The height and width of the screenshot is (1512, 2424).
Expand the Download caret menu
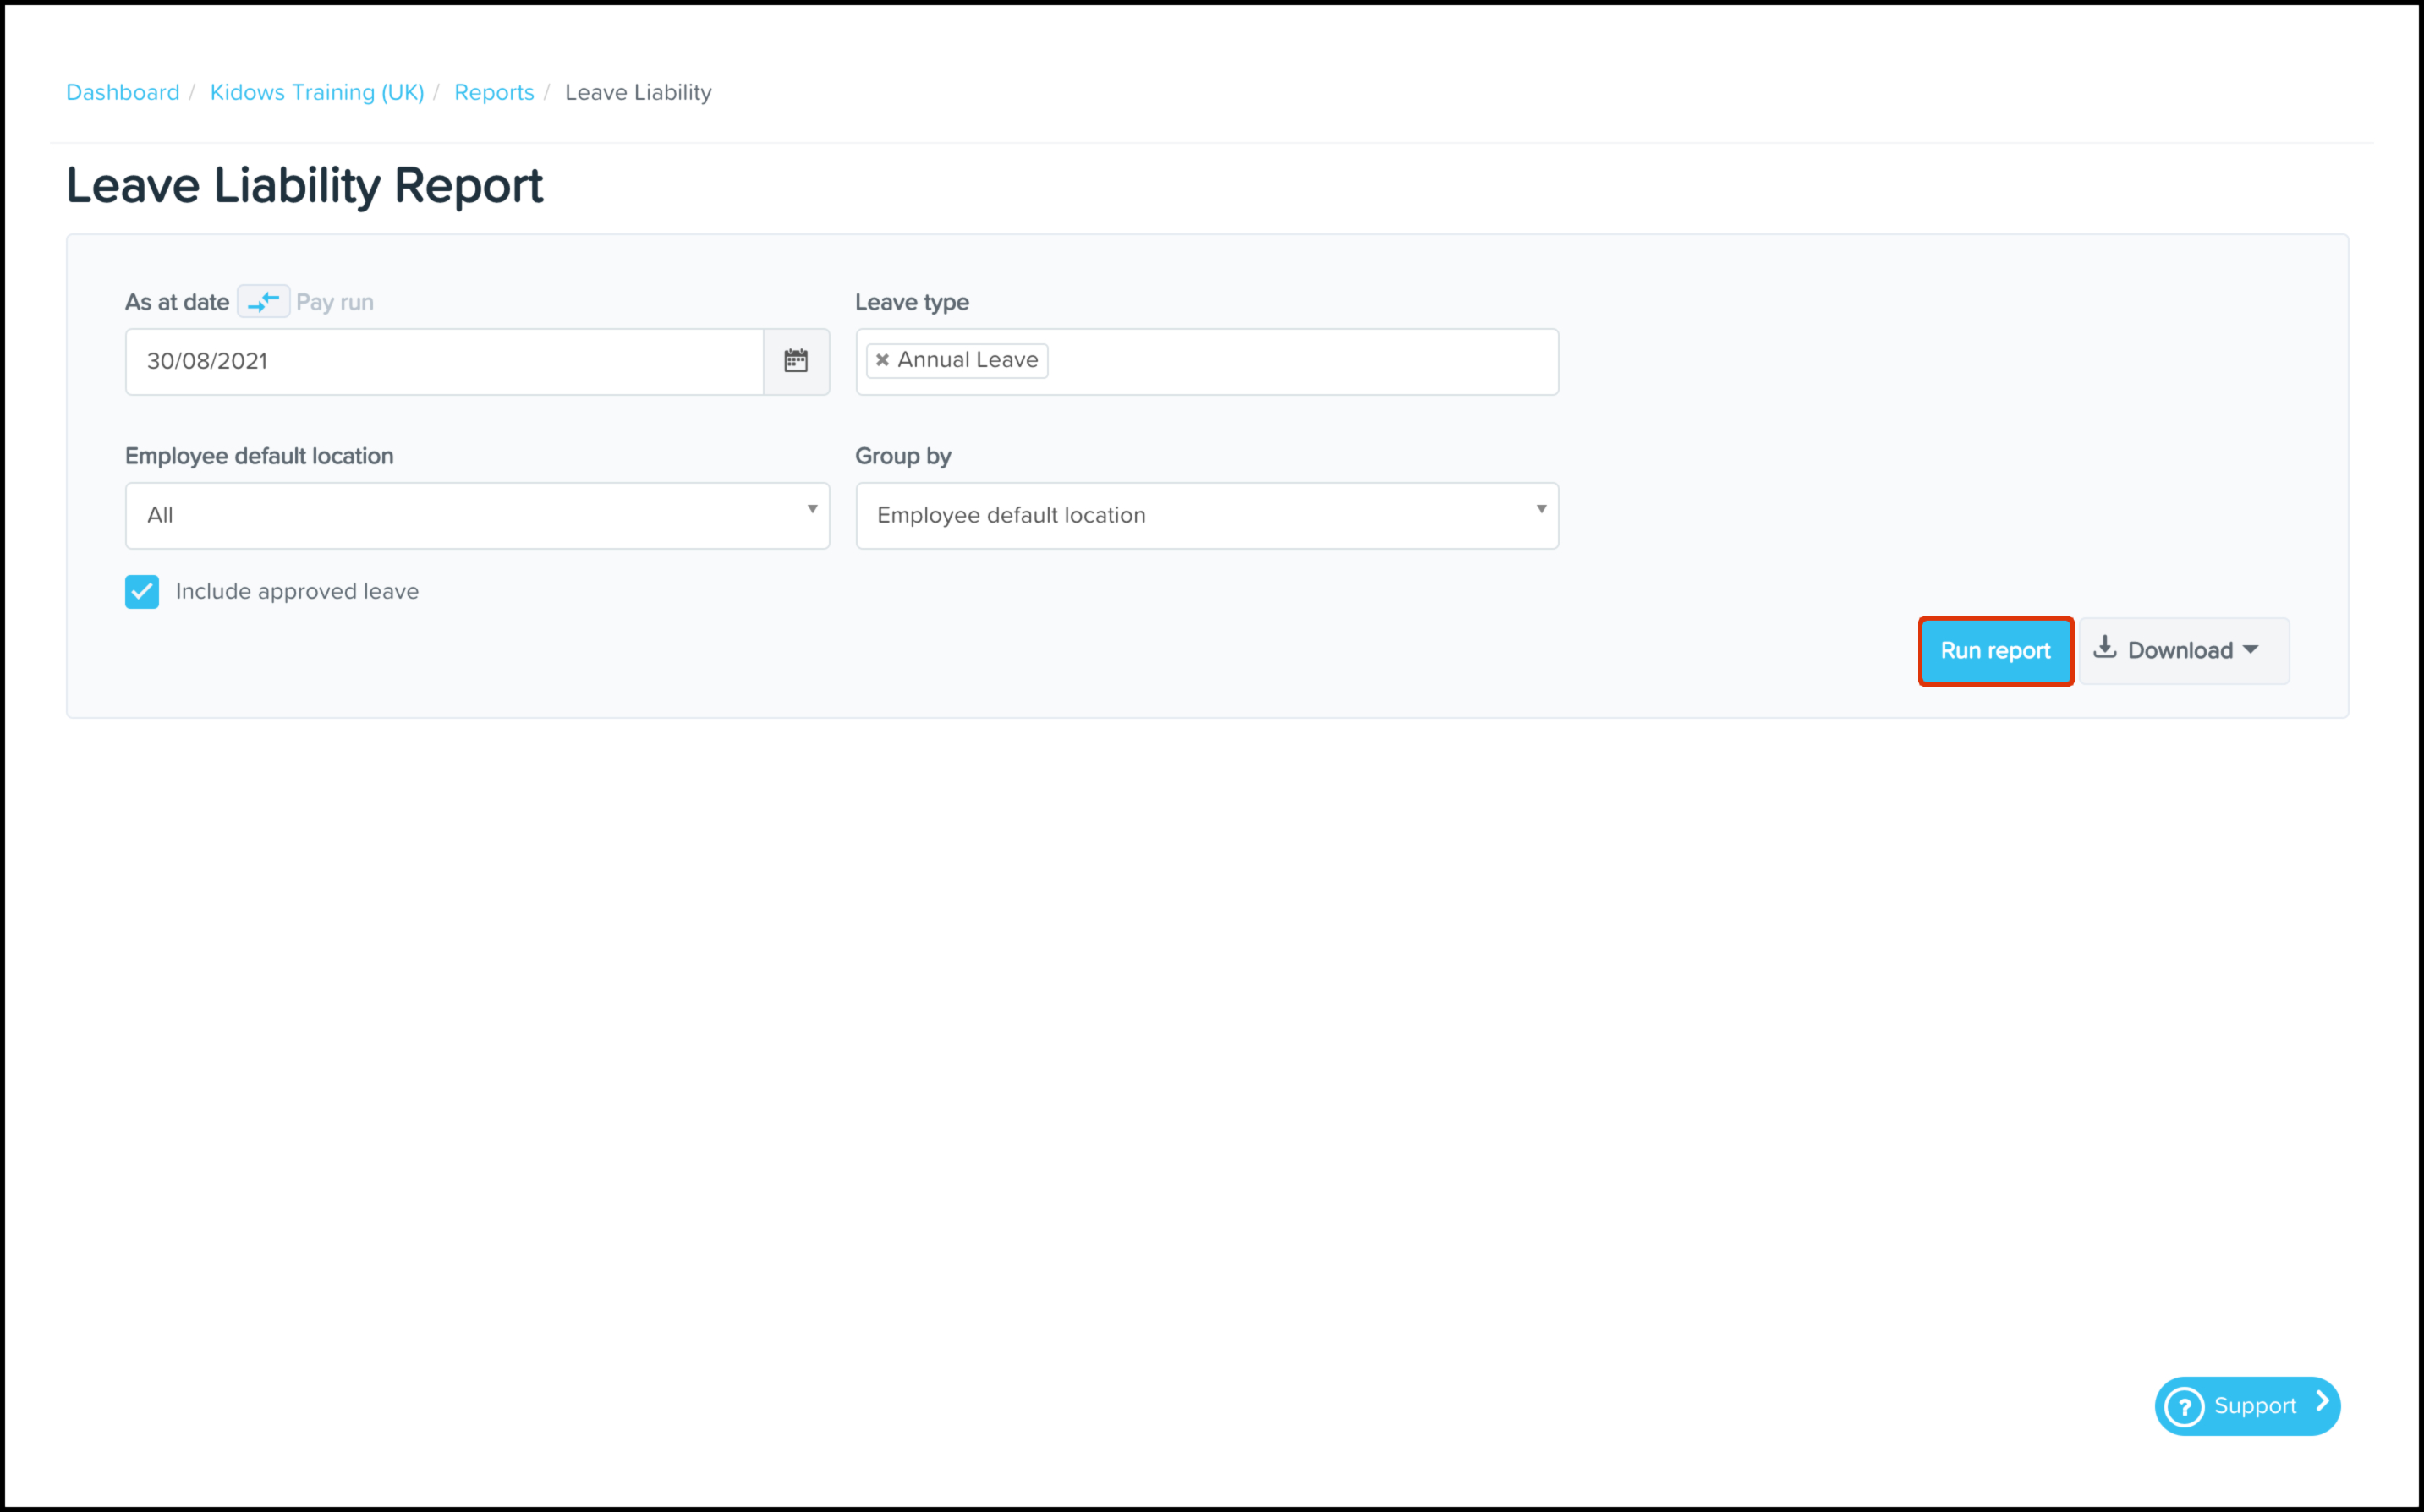2250,650
